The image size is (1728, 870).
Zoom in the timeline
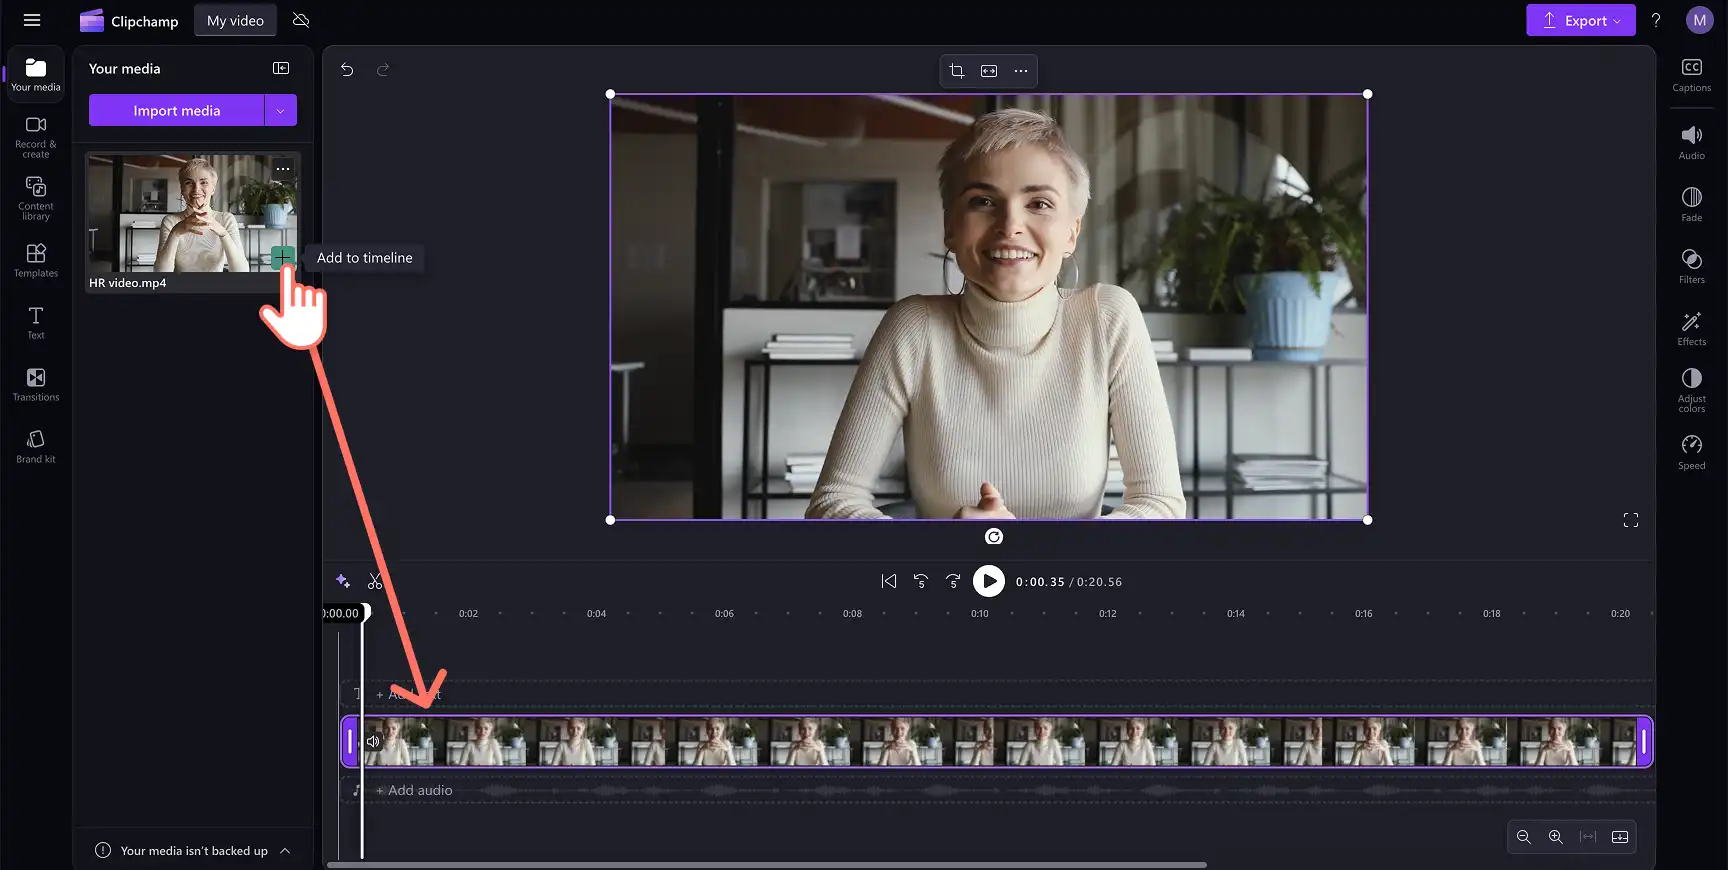(1556, 837)
